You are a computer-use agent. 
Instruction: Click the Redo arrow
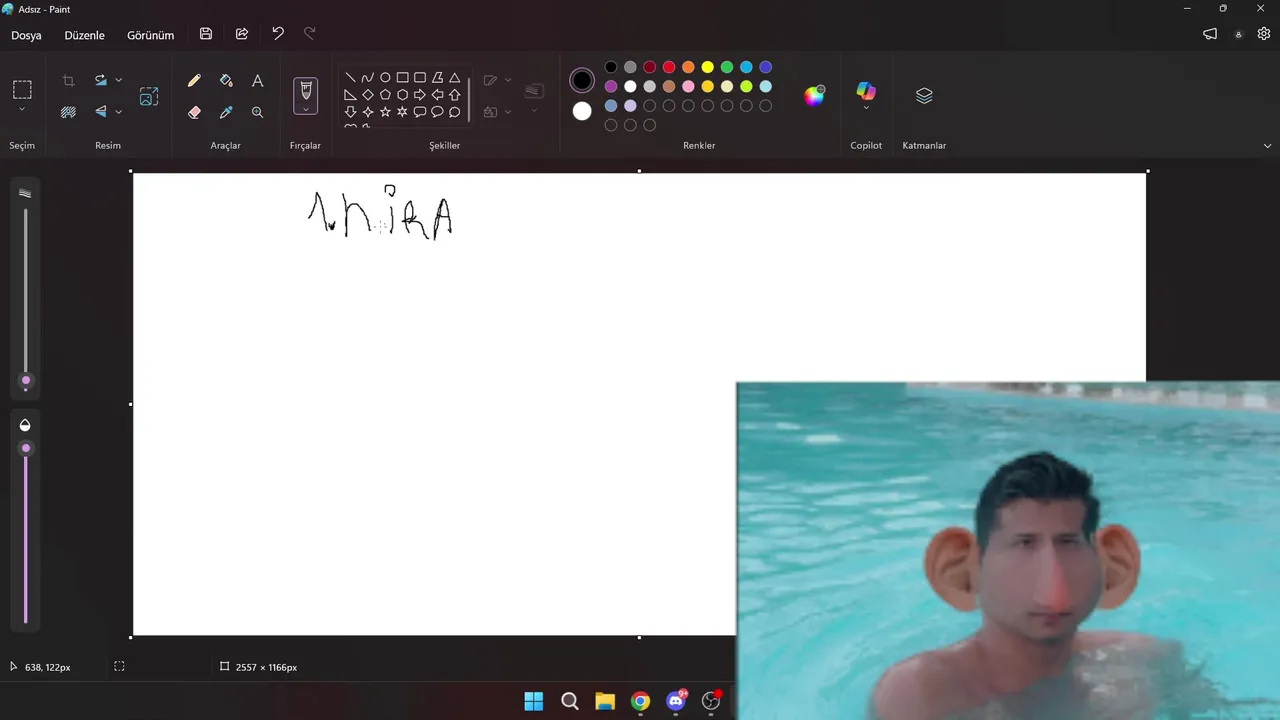click(310, 34)
